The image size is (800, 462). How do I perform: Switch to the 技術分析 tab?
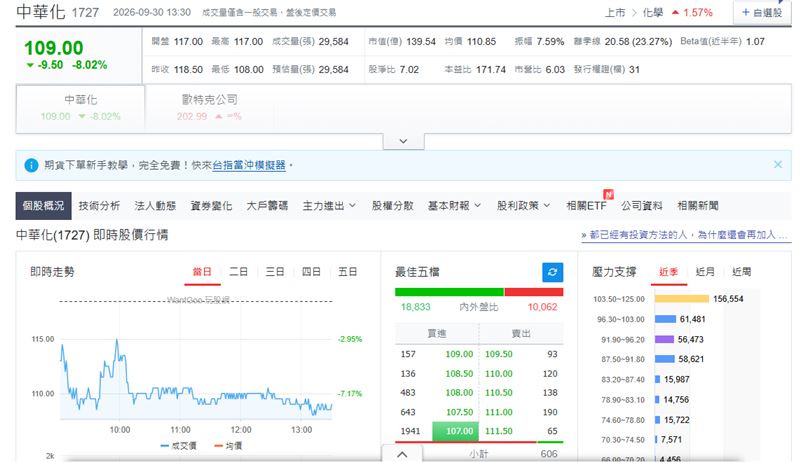99,206
